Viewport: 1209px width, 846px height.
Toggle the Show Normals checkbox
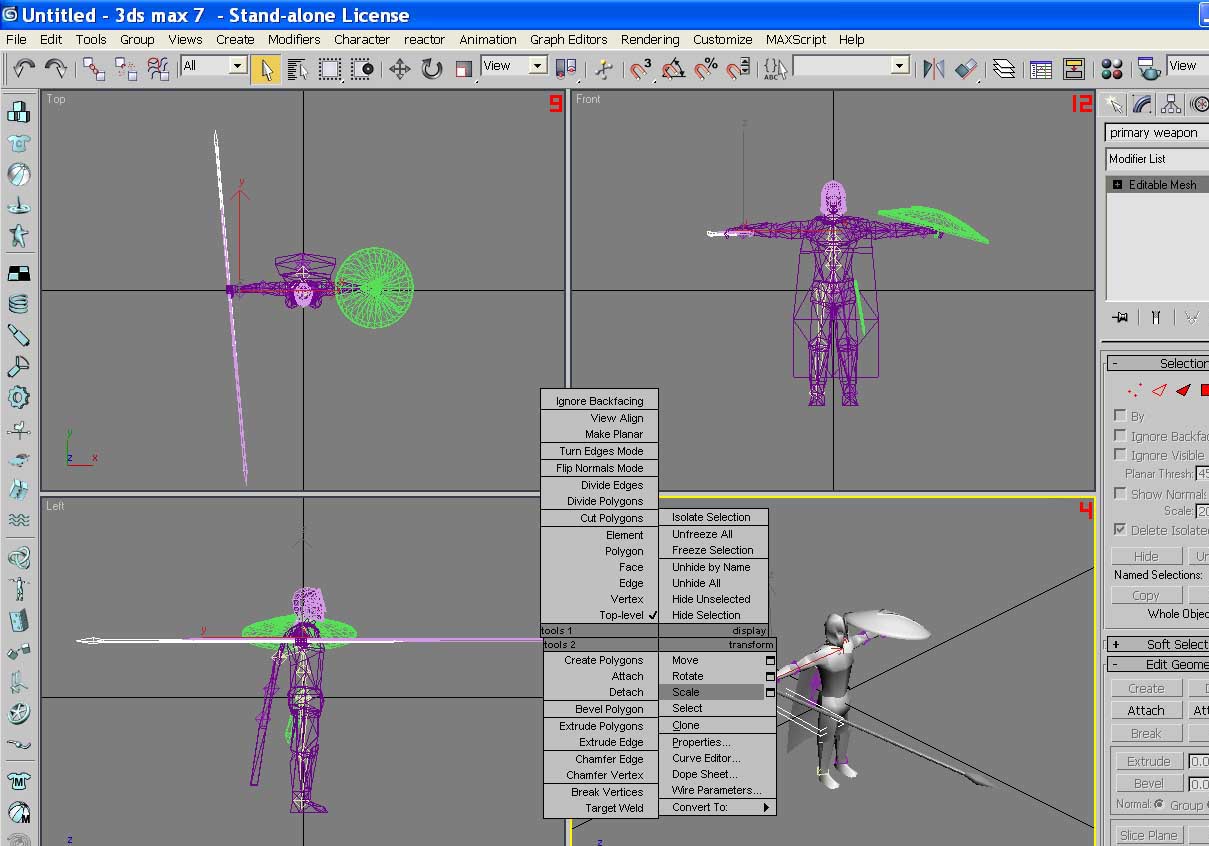coord(1120,494)
